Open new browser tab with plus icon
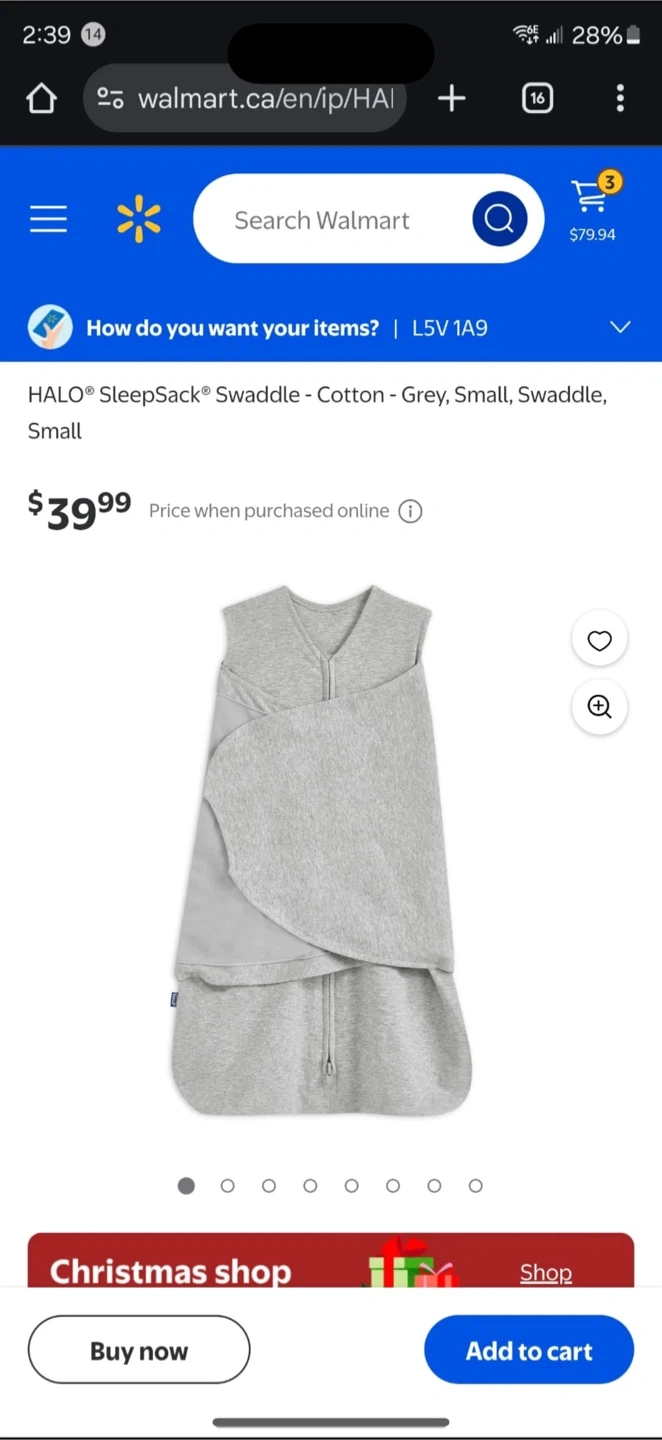 [452, 98]
